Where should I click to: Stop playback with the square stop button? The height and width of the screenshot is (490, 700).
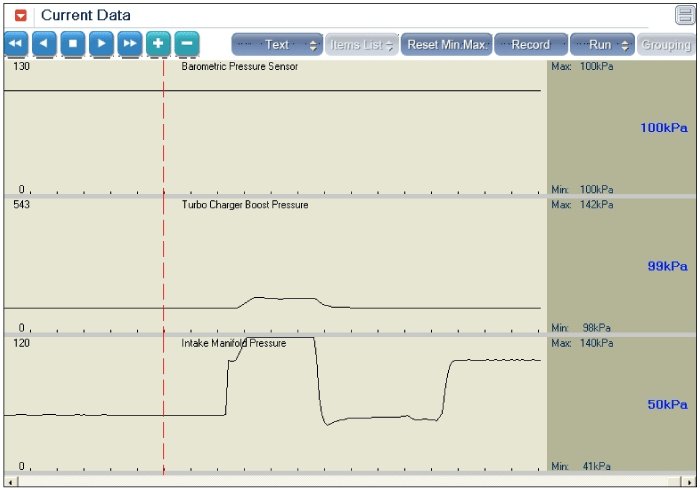73,44
